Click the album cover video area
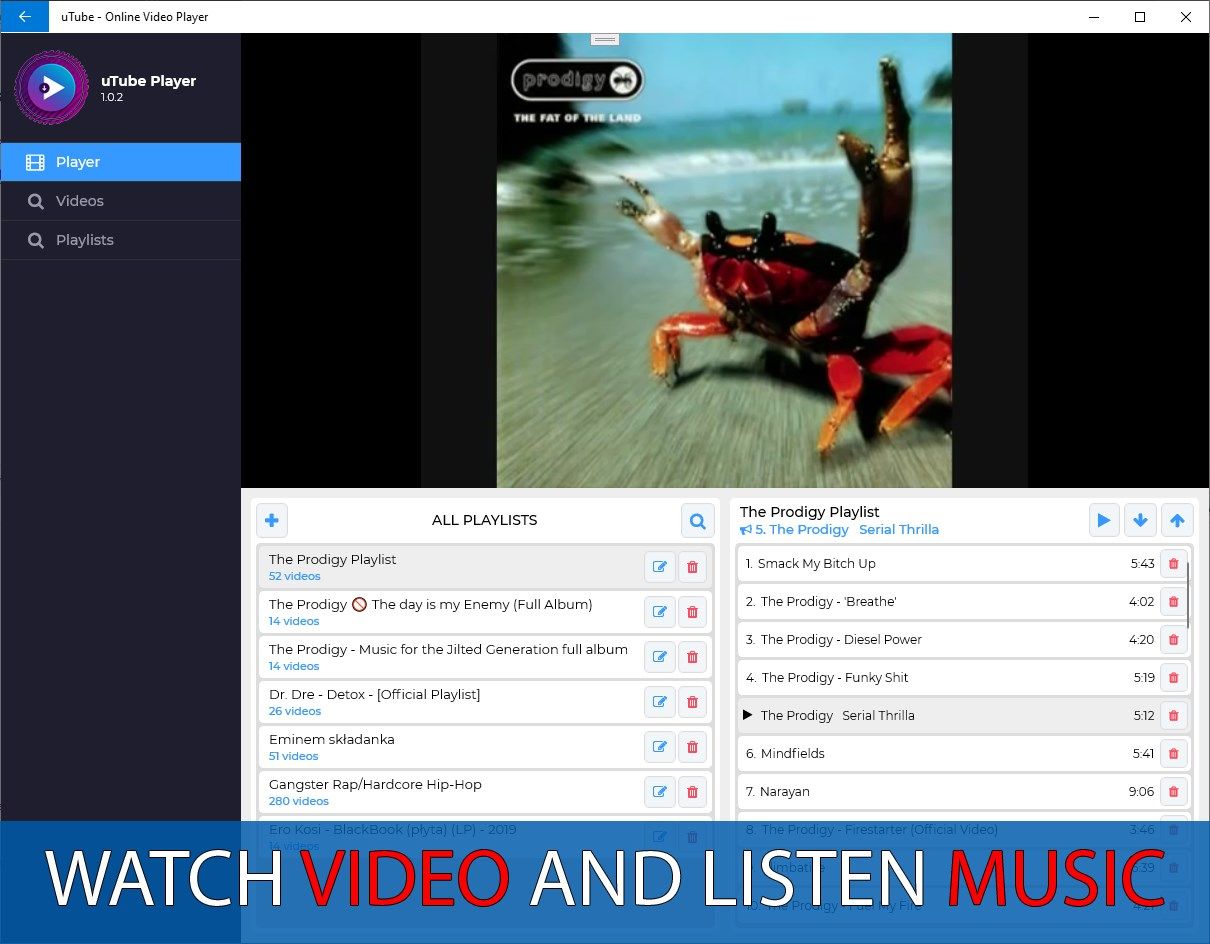Screen dimensions: 1210x944 724,260
